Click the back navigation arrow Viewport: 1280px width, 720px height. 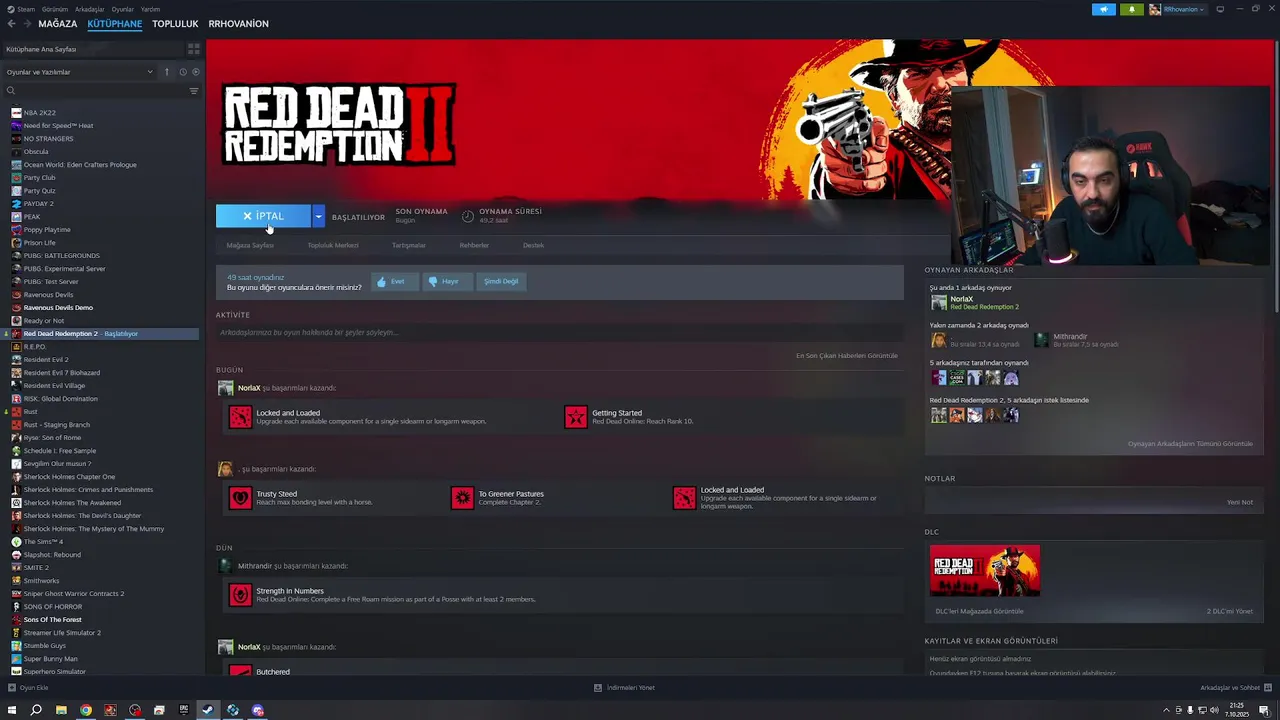[12, 24]
